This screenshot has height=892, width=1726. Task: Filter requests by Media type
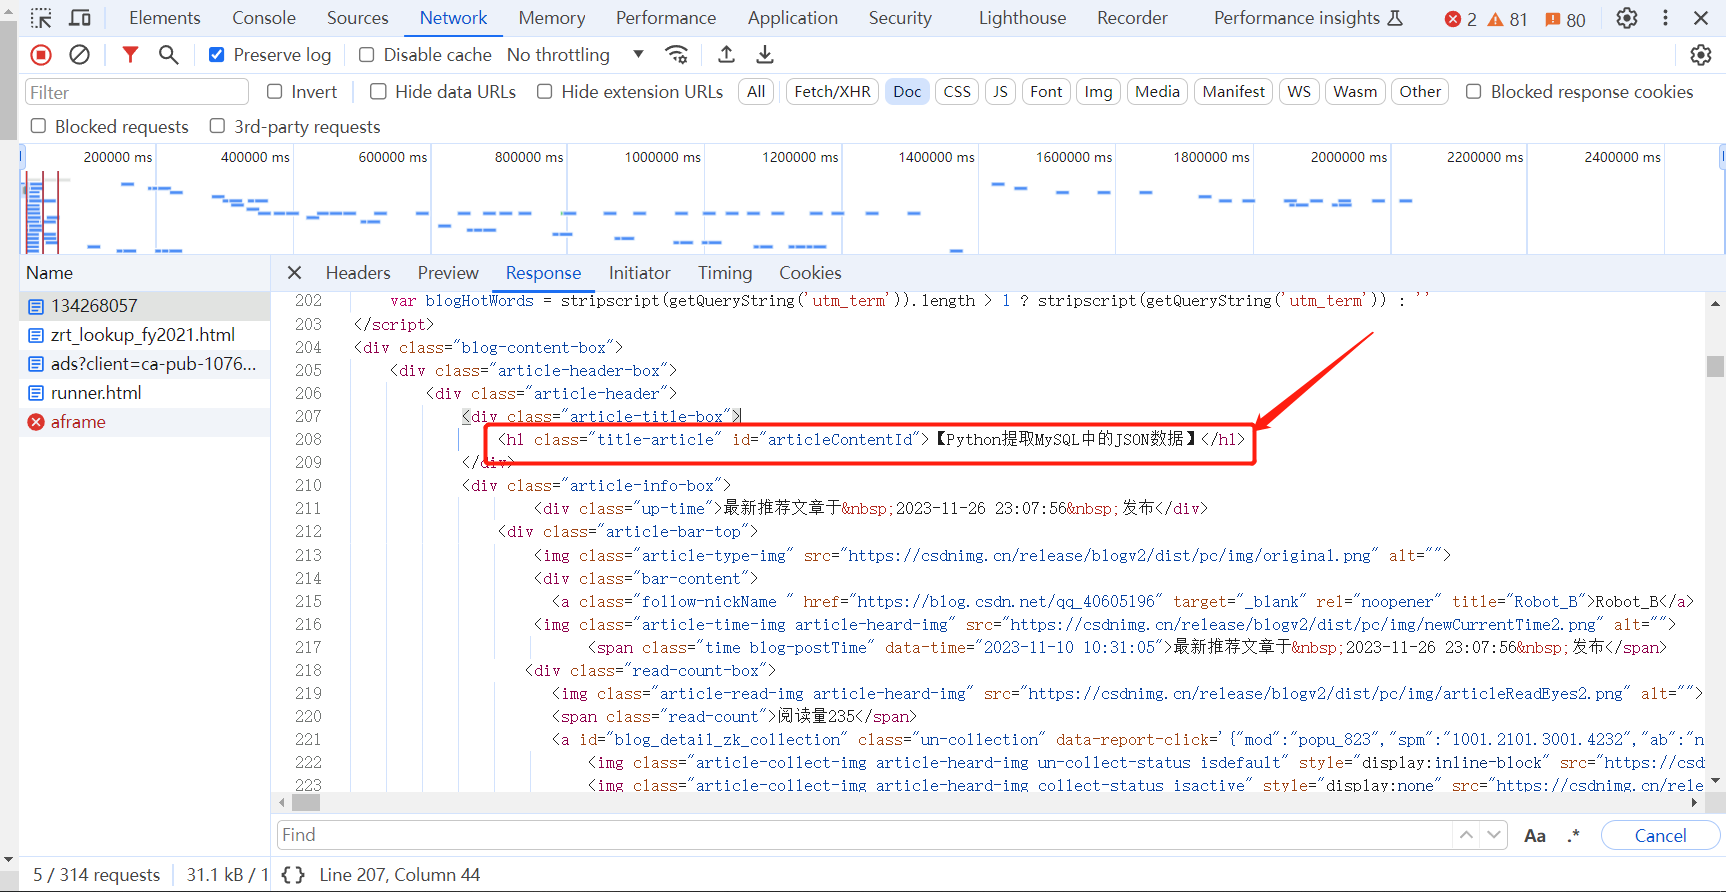pyautogui.click(x=1157, y=92)
